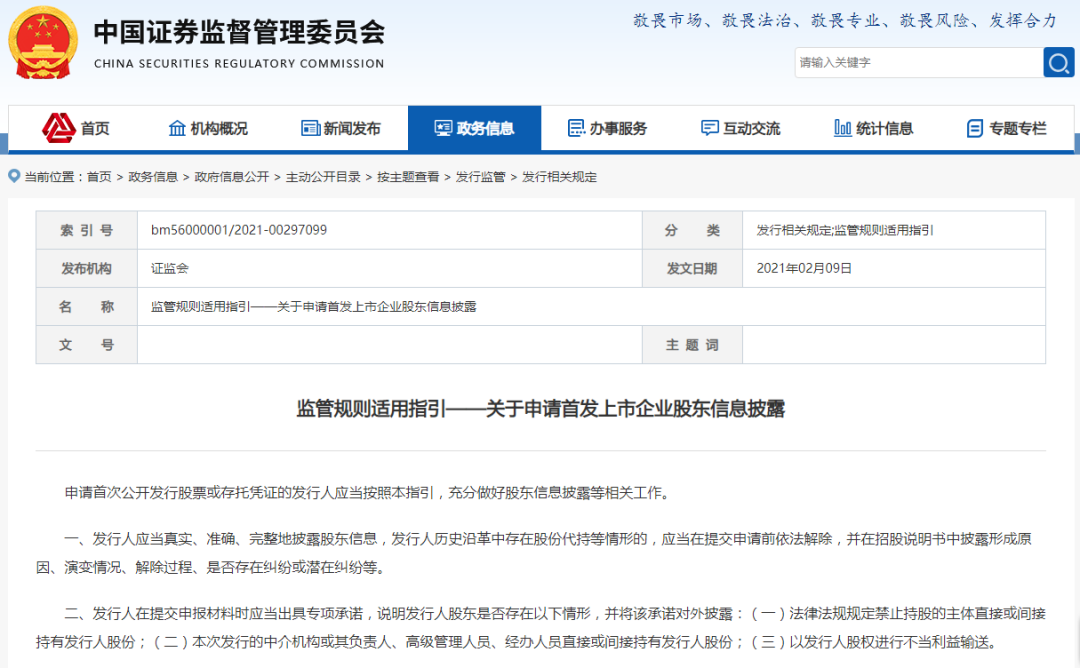
Task: Click the red home icon beside 首页
Action: tap(59, 128)
